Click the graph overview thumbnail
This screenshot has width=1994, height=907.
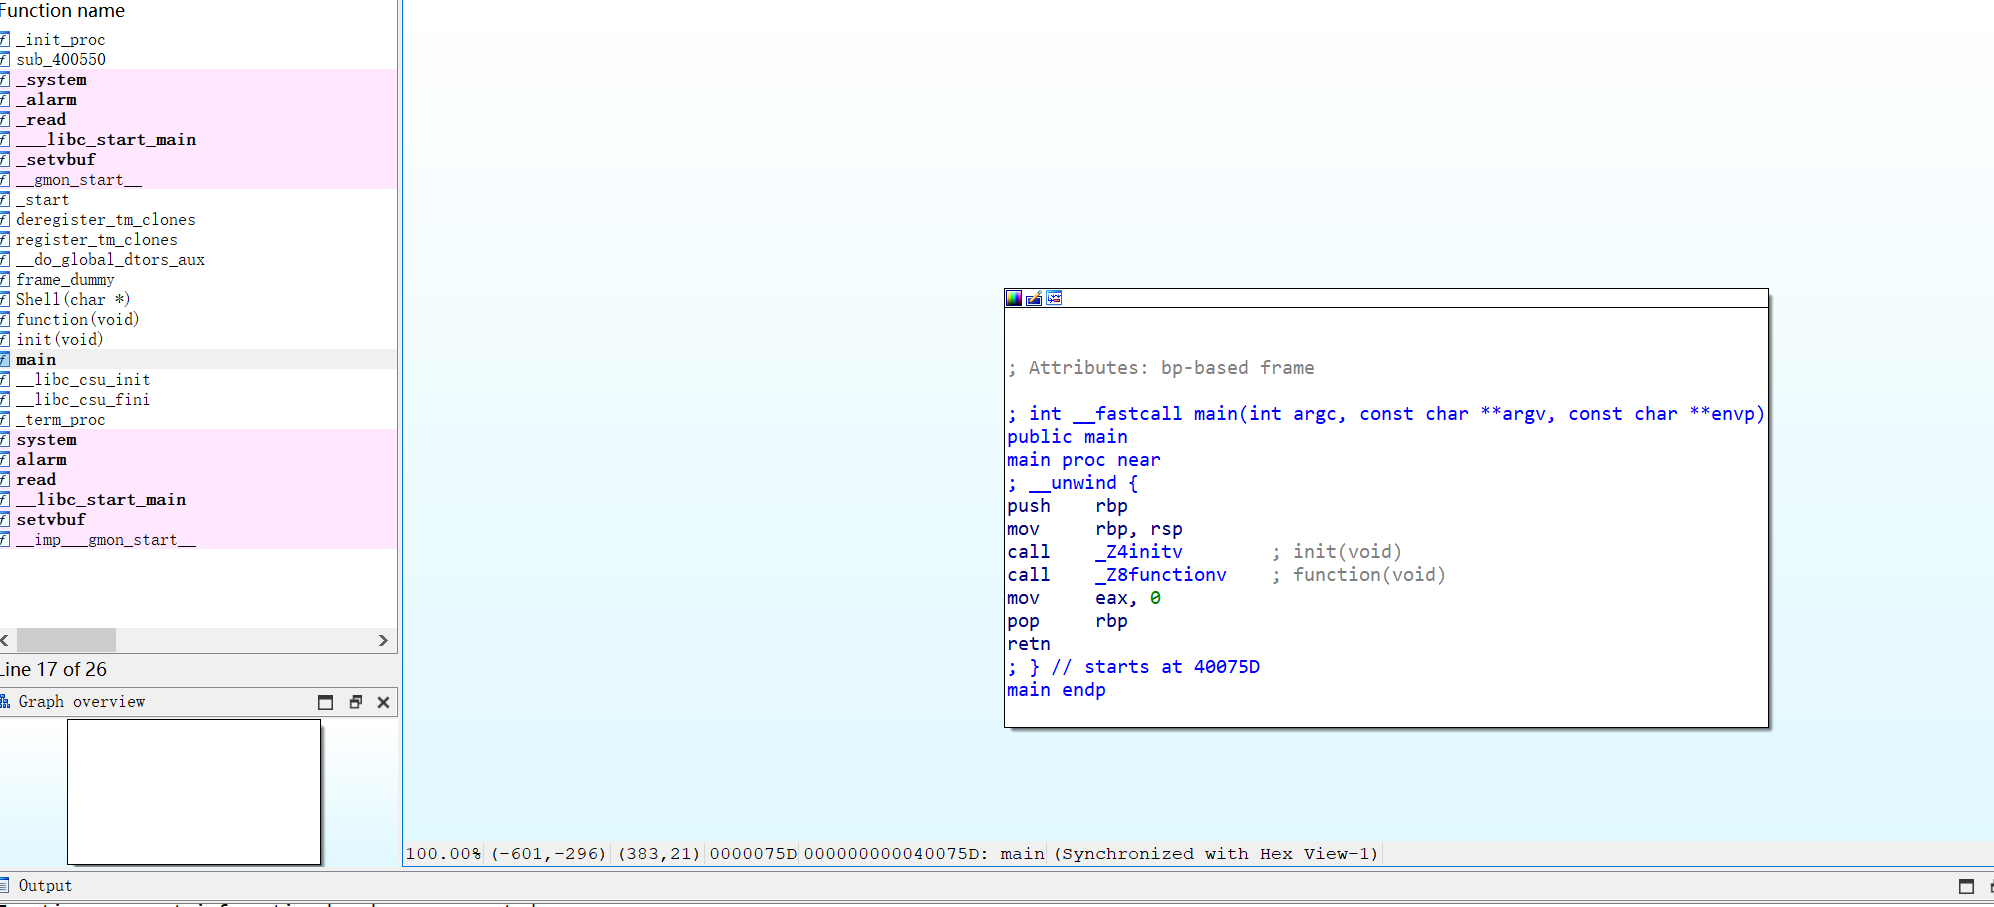pyautogui.click(x=194, y=791)
